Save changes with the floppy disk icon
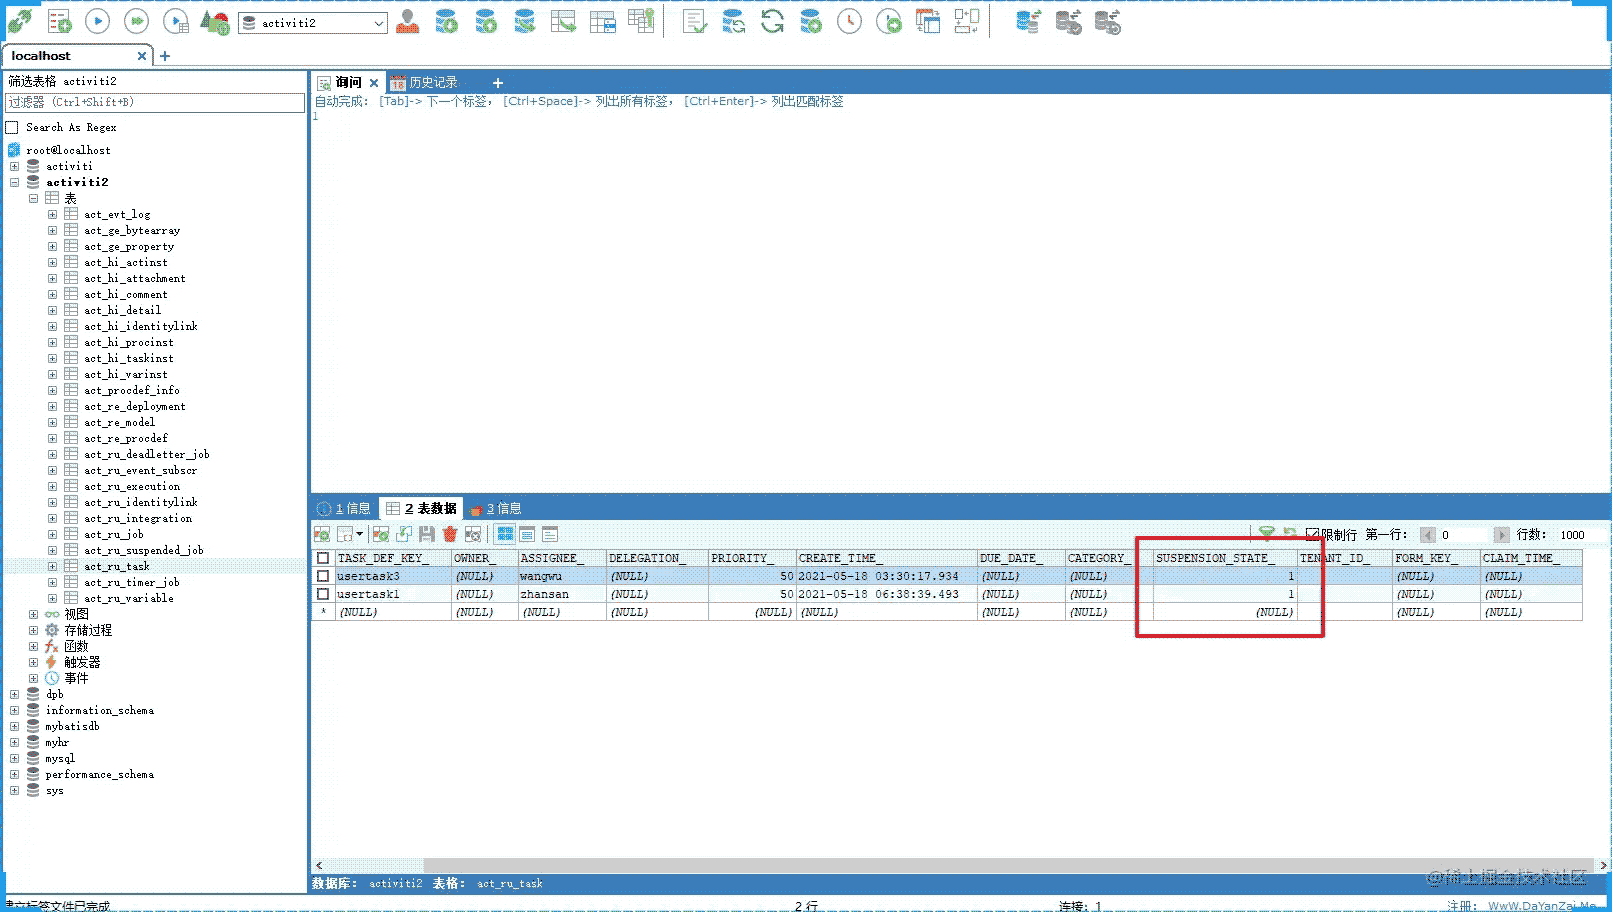The width and height of the screenshot is (1612, 912). pyautogui.click(x=427, y=535)
